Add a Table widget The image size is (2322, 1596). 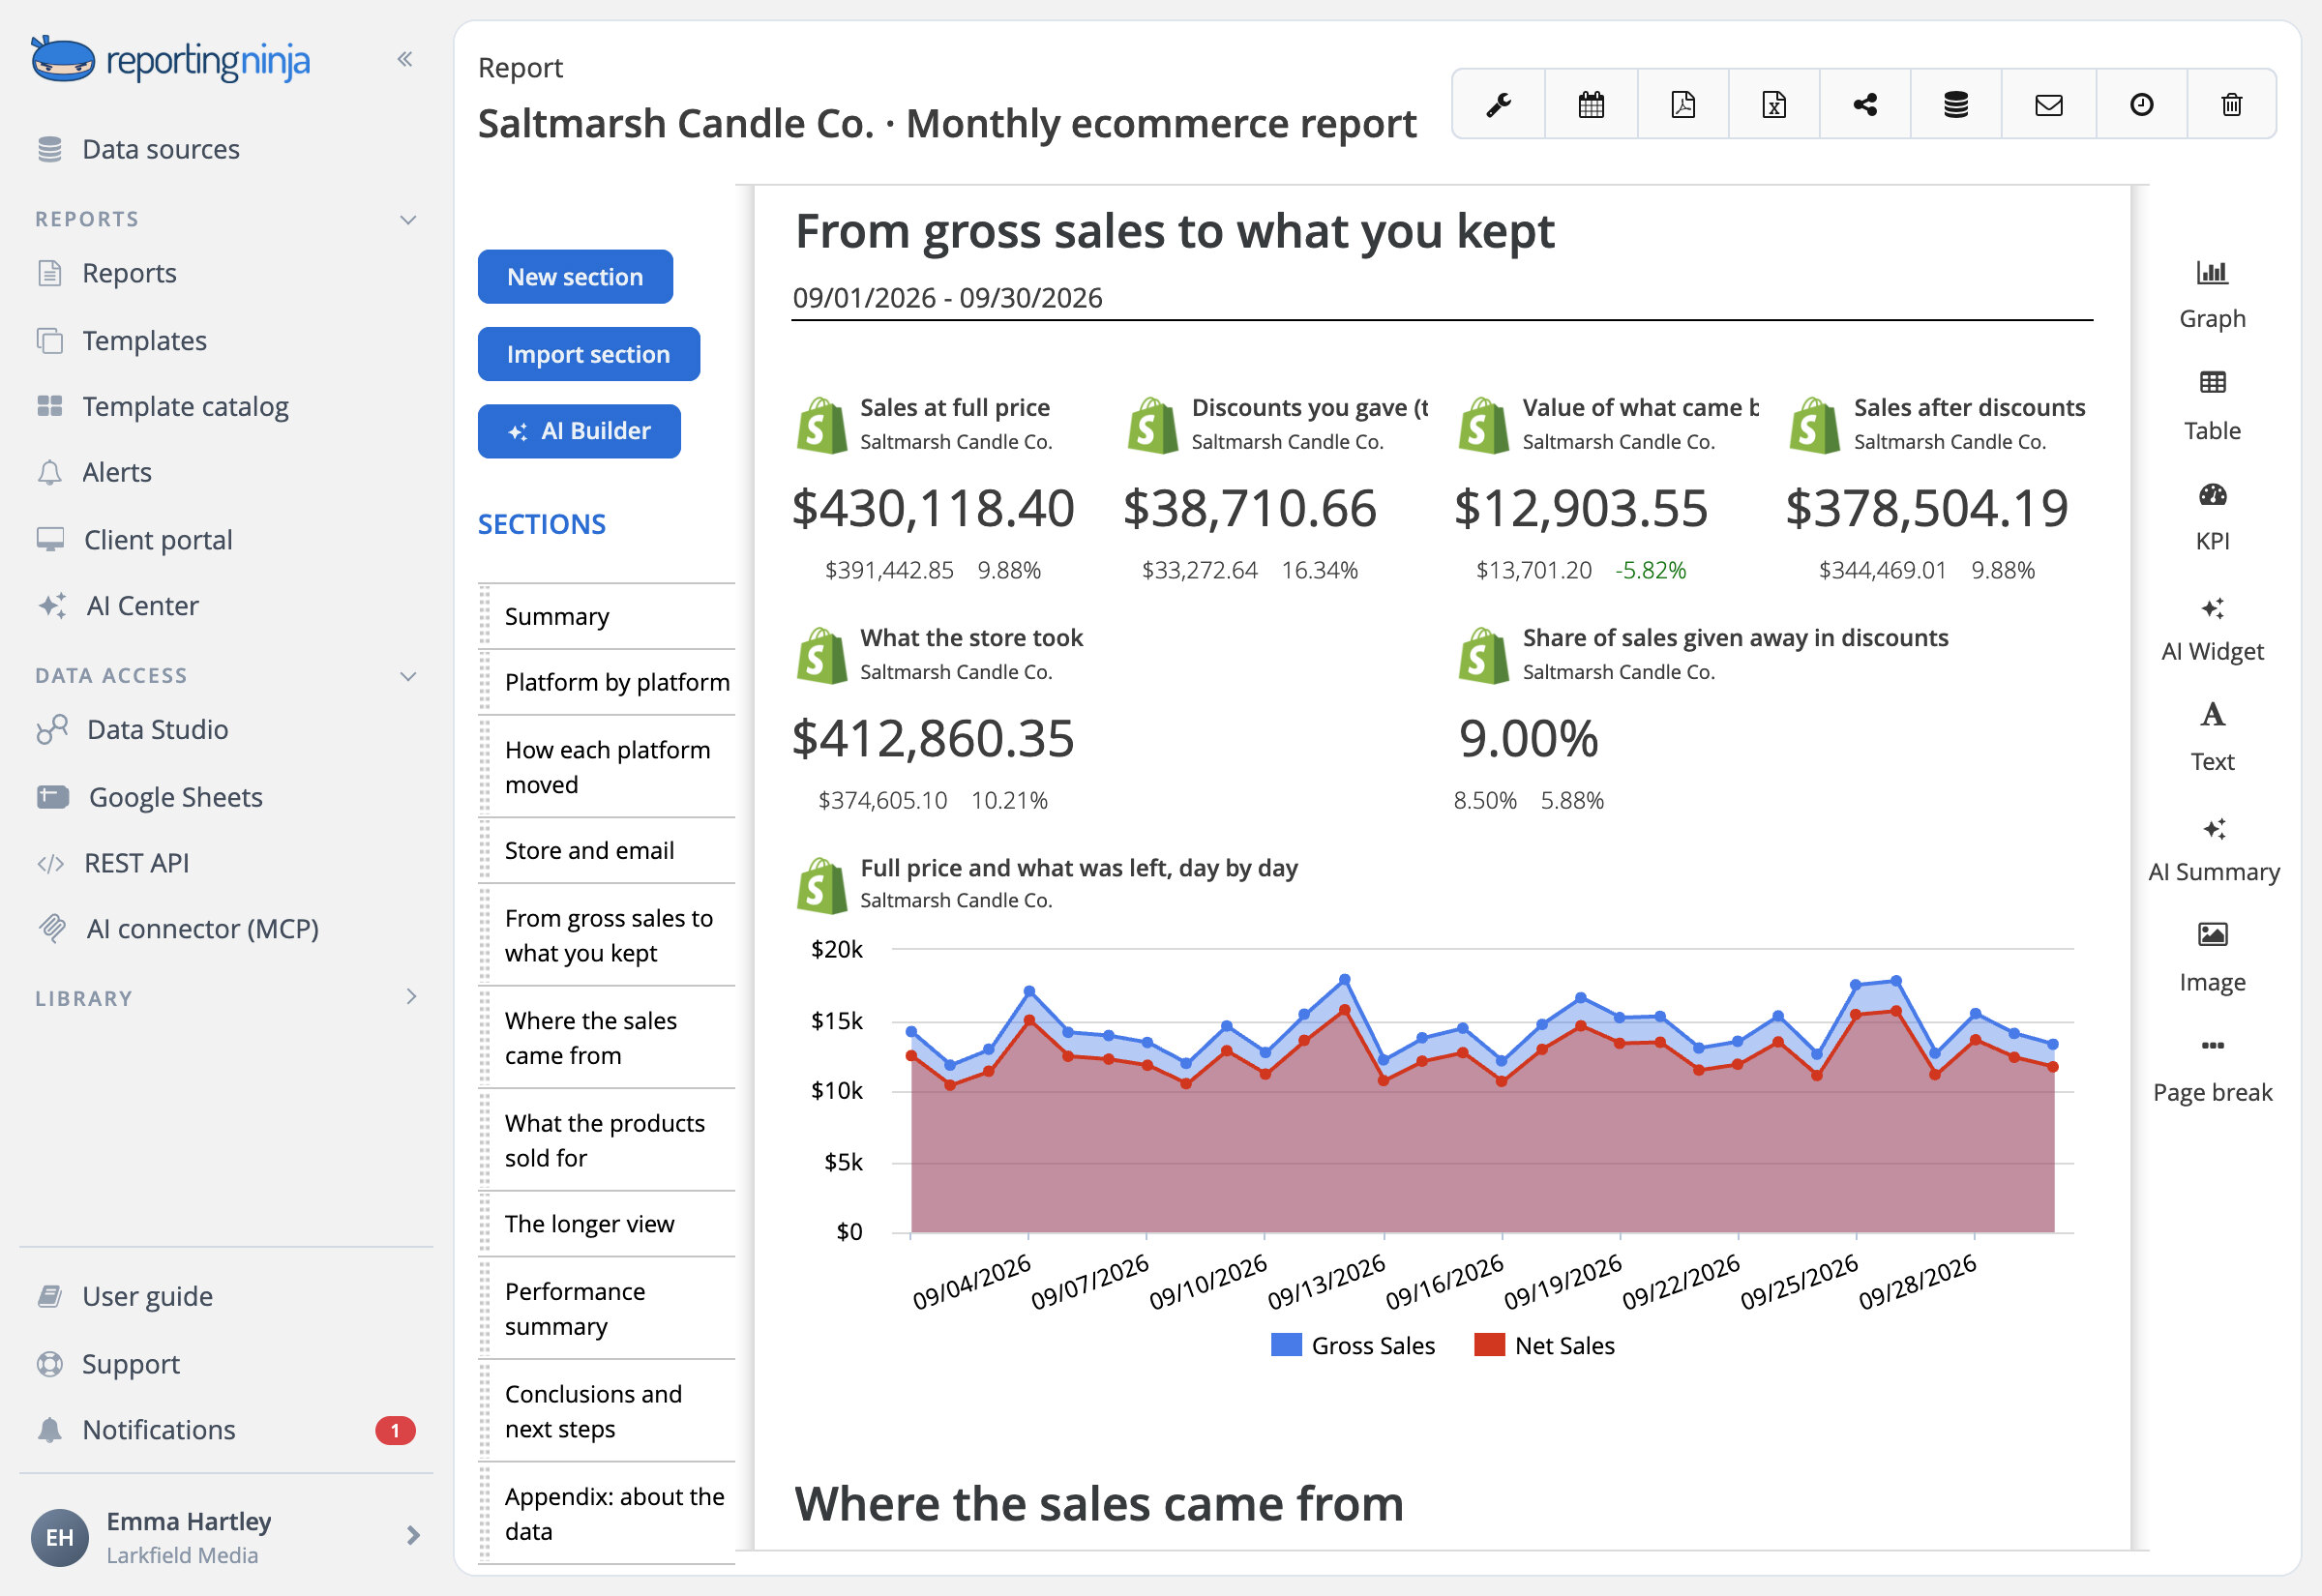tap(2212, 406)
